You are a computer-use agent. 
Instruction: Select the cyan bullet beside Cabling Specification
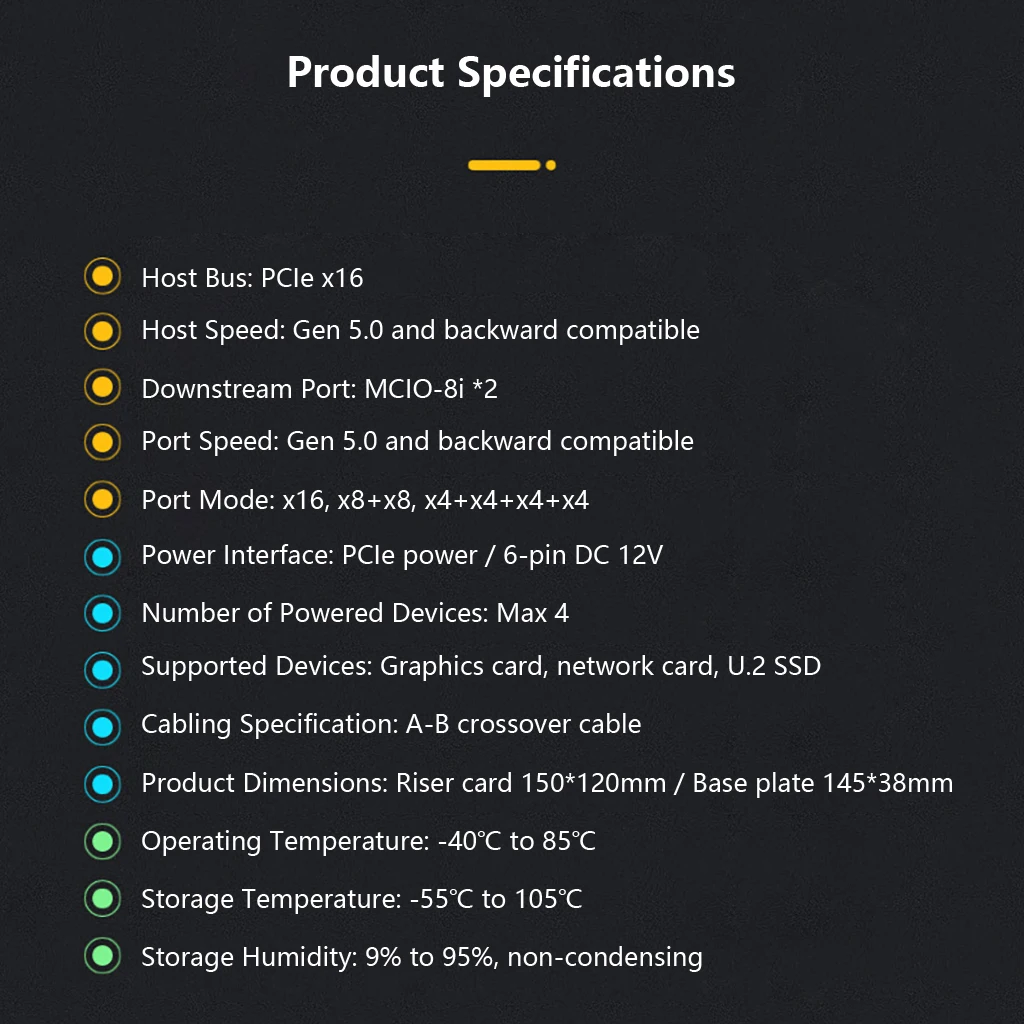(103, 727)
